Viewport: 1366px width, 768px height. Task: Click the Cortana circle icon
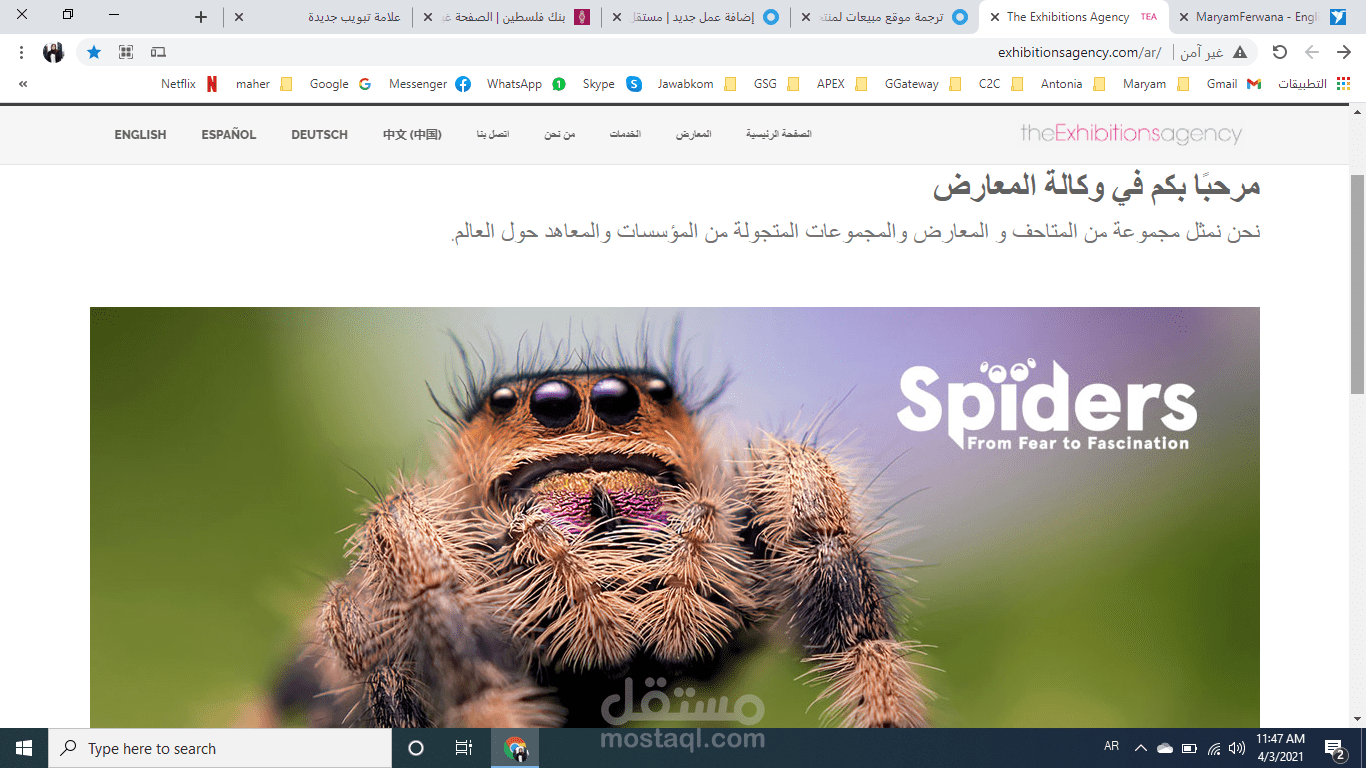416,748
